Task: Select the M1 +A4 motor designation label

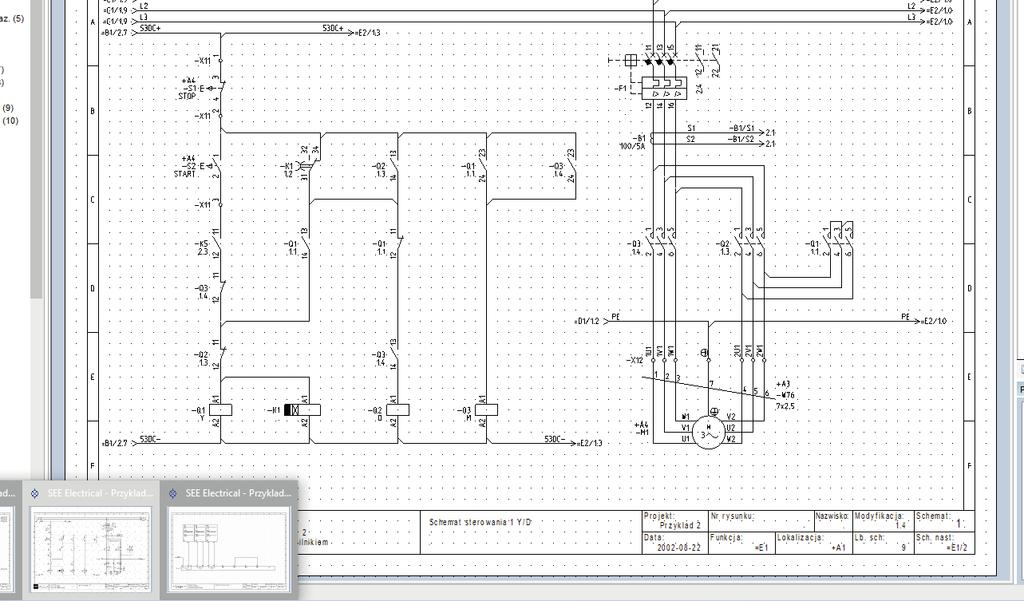Action: click(x=642, y=428)
